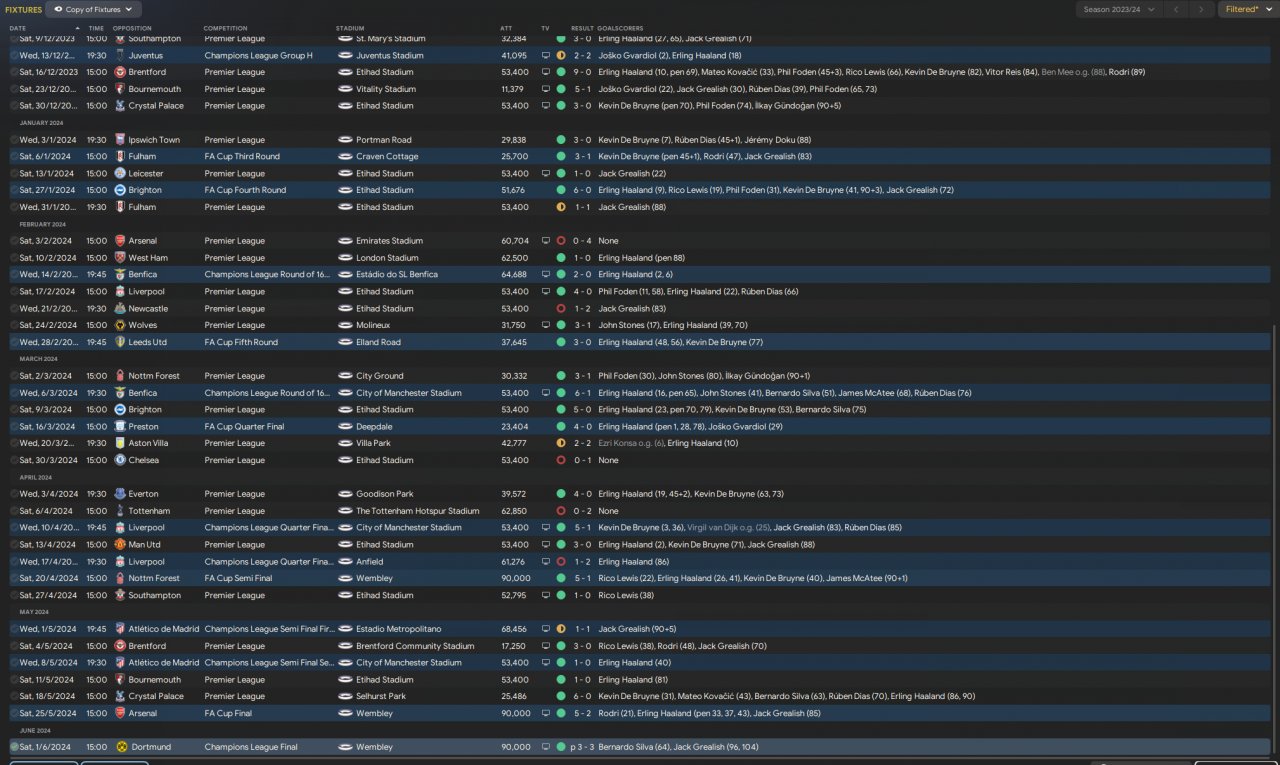The width and height of the screenshot is (1280, 765).
Task: Click the Chelsea club badge
Action: click(120, 460)
